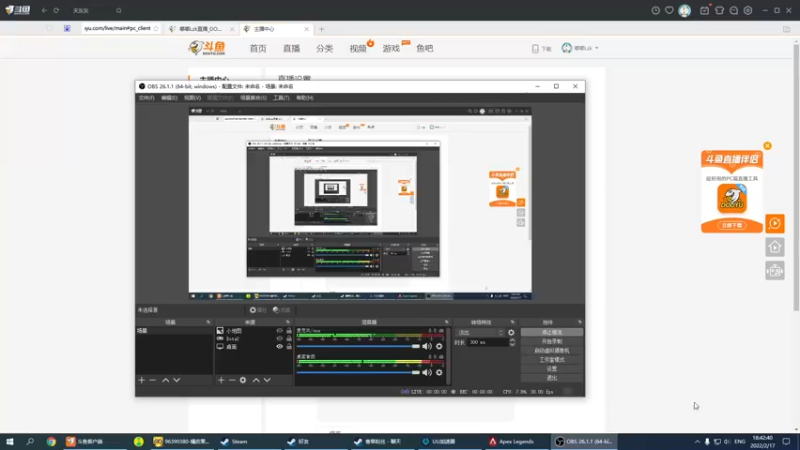The height and width of the screenshot is (450, 800).
Task: Click 启动虚拟摄像机 virtual camera button
Action: [x=552, y=351]
